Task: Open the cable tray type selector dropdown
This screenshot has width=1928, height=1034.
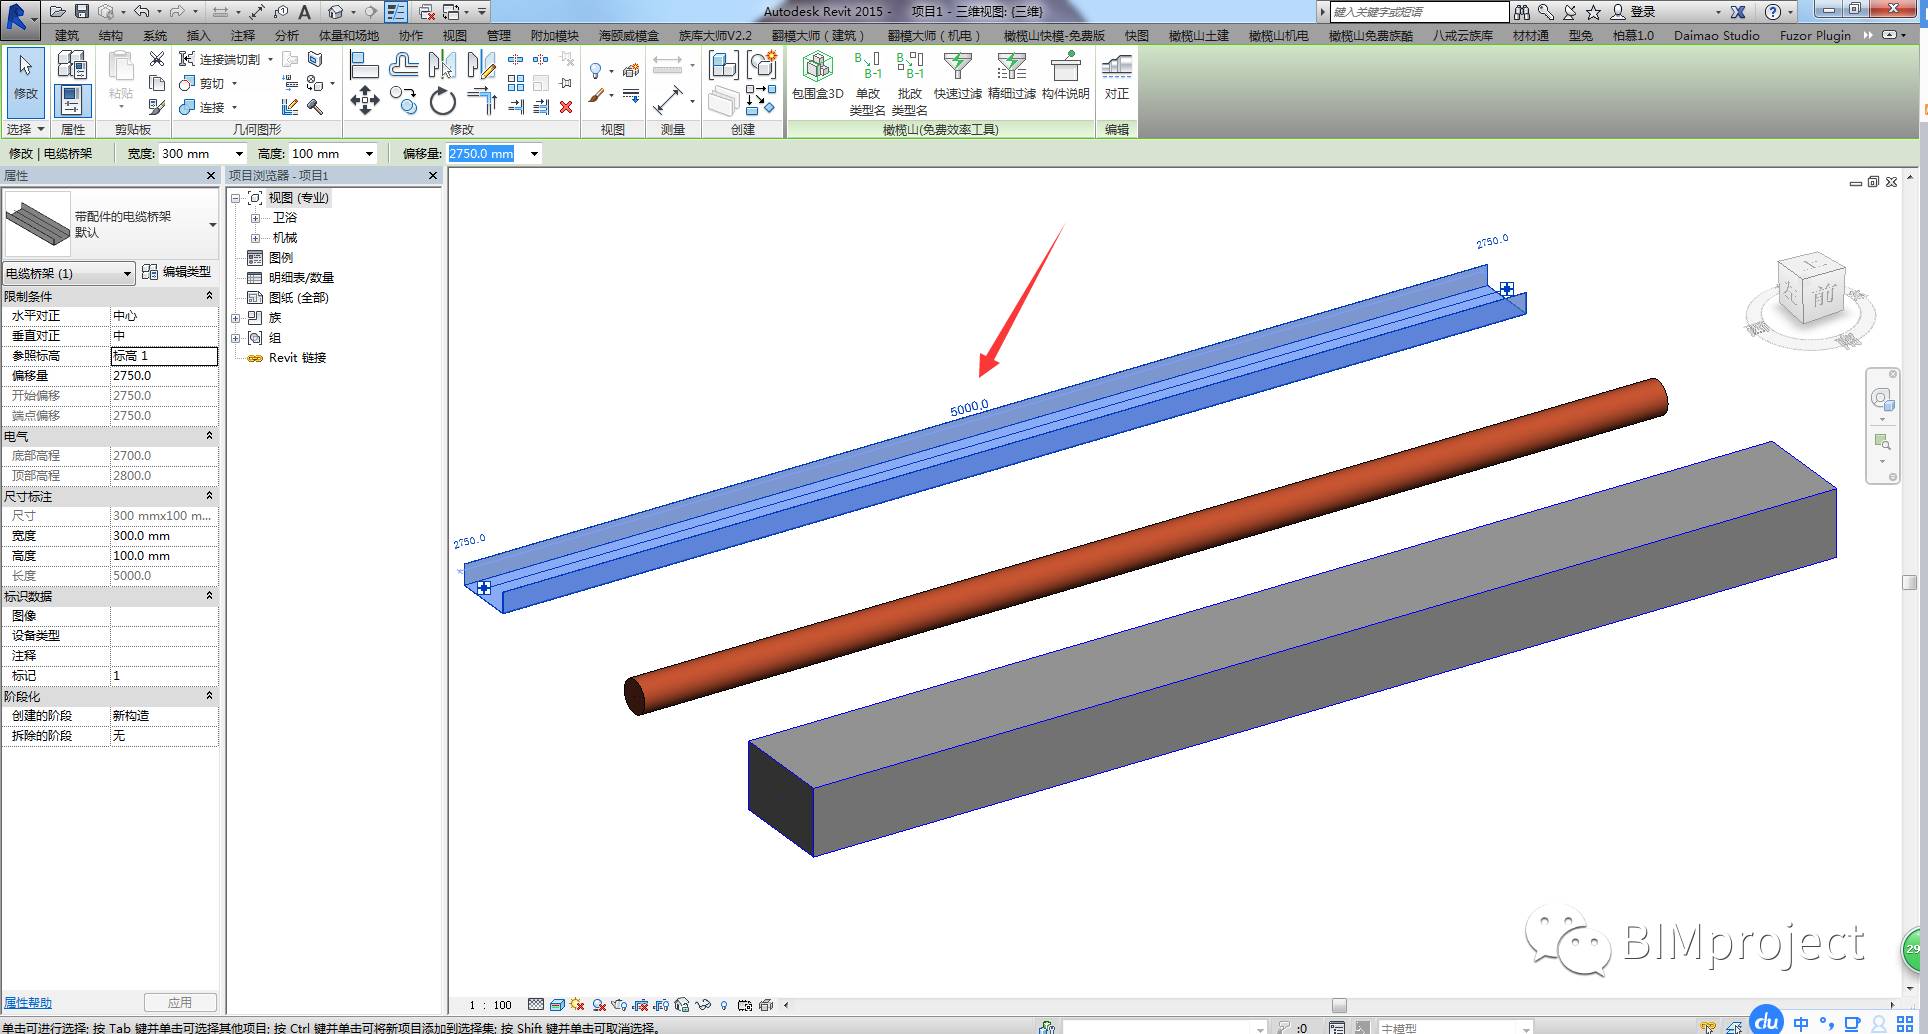Action: (212, 224)
